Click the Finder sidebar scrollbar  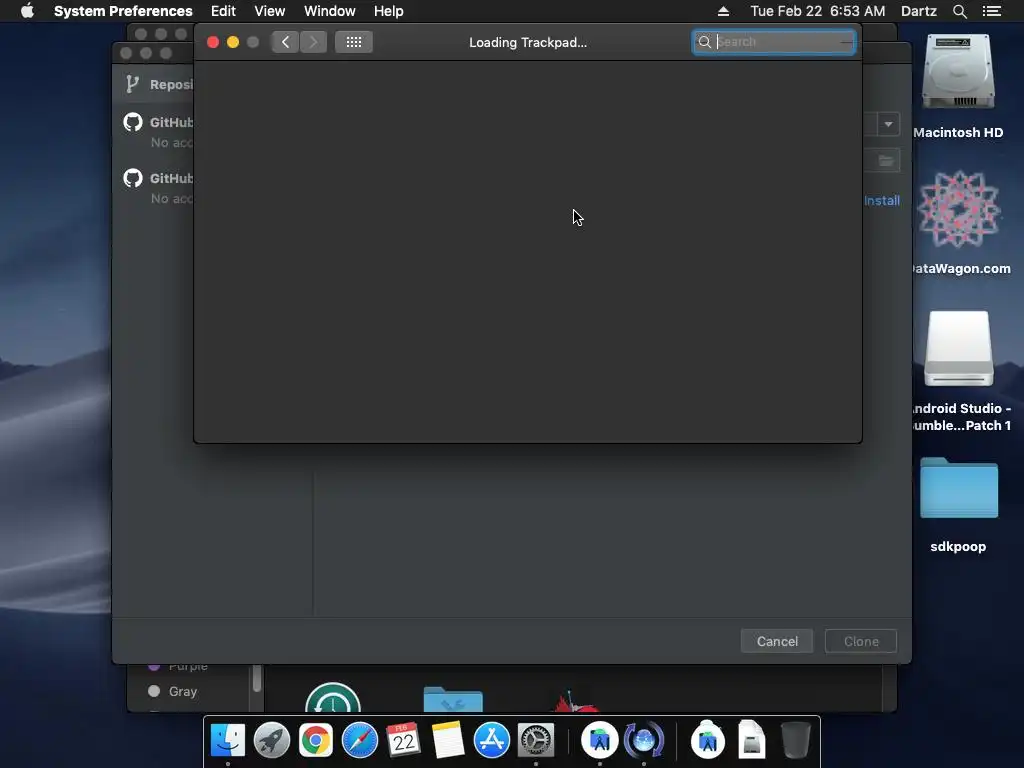pyautogui.click(x=257, y=678)
